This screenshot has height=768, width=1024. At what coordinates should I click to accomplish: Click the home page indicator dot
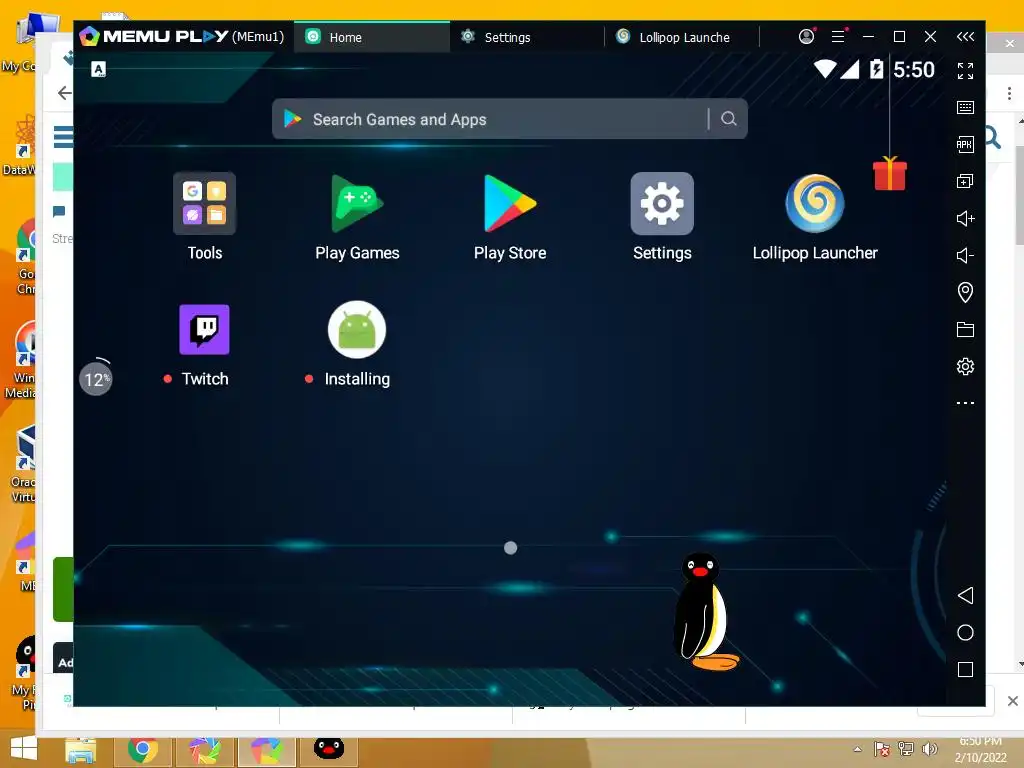pos(511,548)
